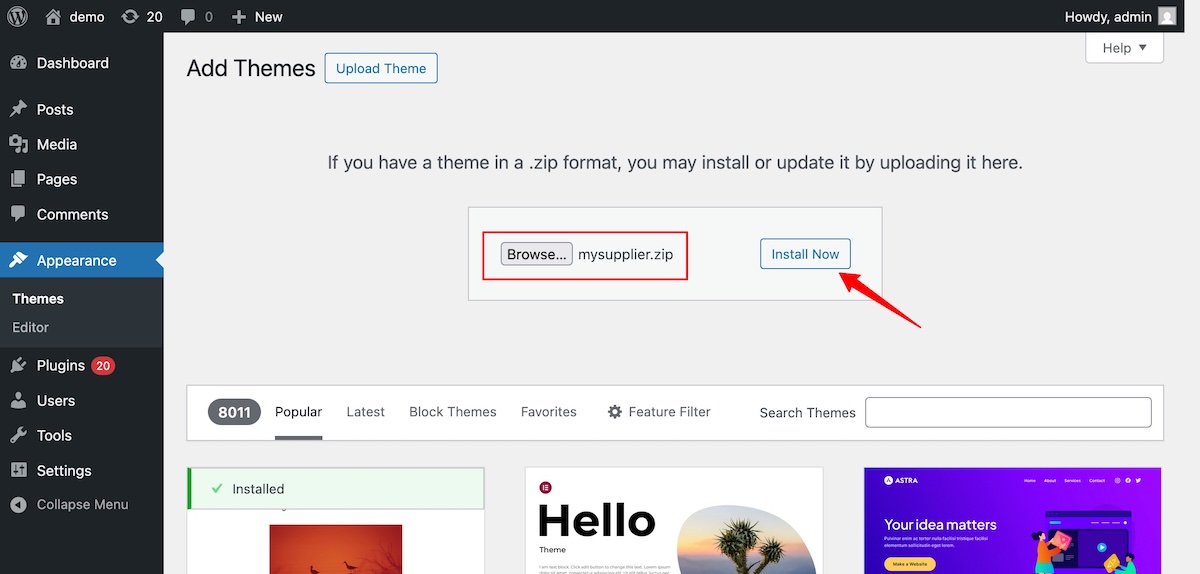
Task: Open the Favorites tab
Action: (548, 412)
